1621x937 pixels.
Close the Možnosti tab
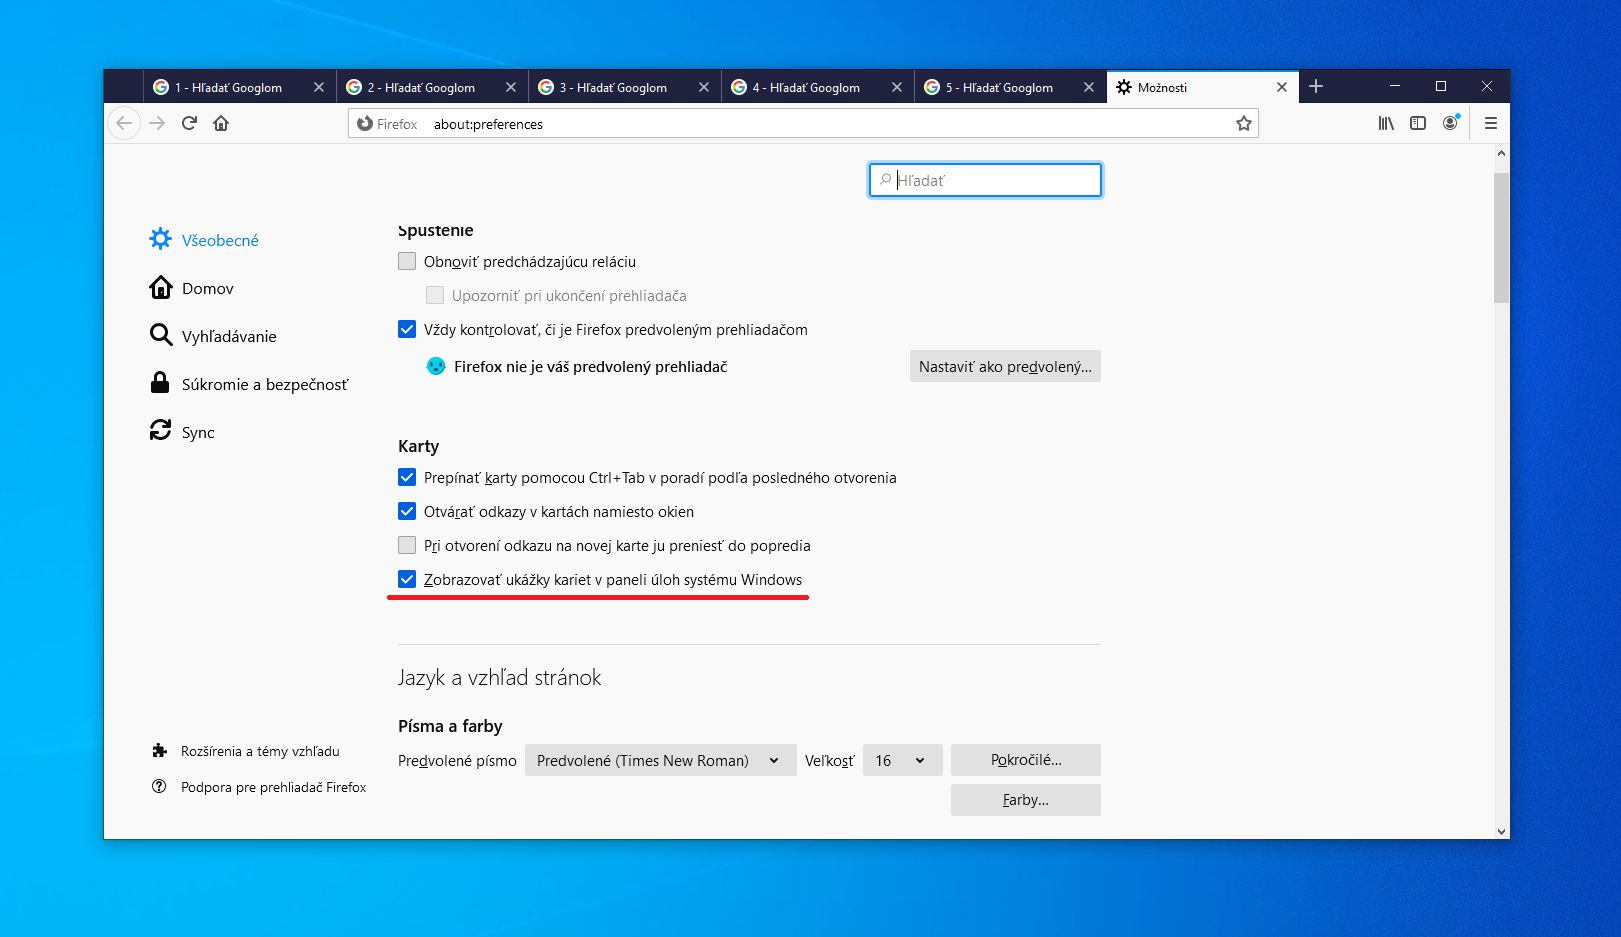point(1282,87)
